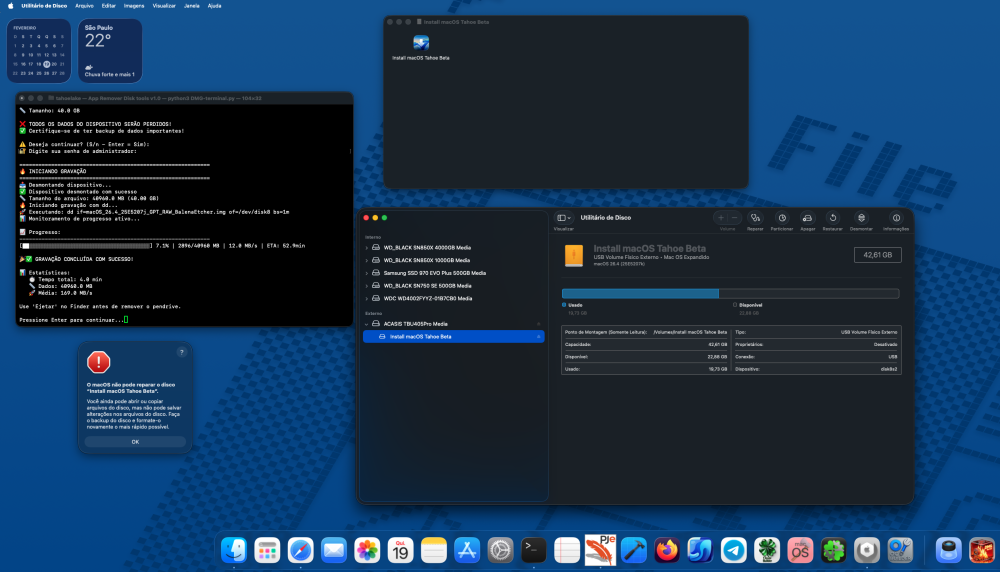
Task: Open the Imagens menu
Action: pyautogui.click(x=134, y=6)
